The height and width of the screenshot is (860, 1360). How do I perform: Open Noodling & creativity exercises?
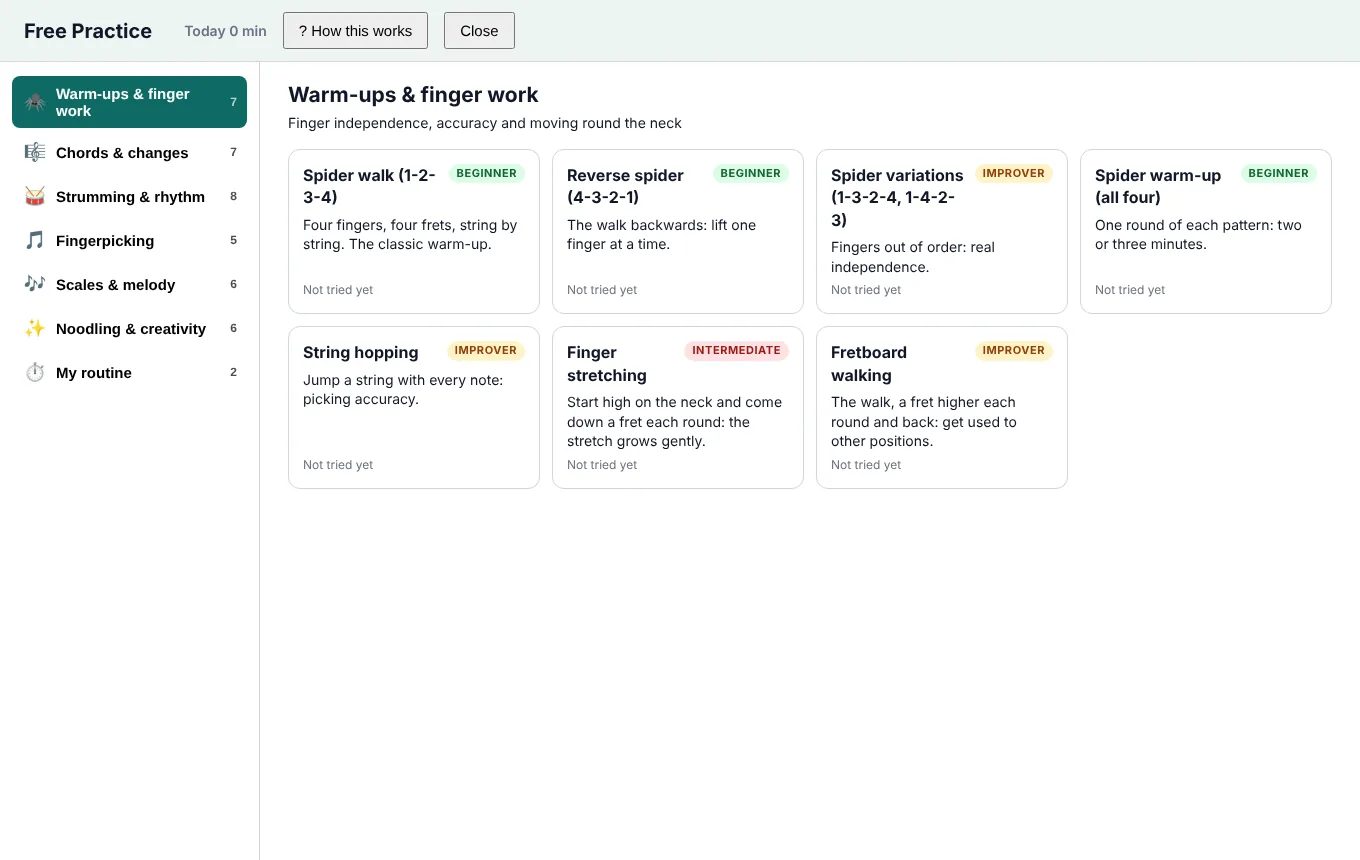[x=129, y=329]
